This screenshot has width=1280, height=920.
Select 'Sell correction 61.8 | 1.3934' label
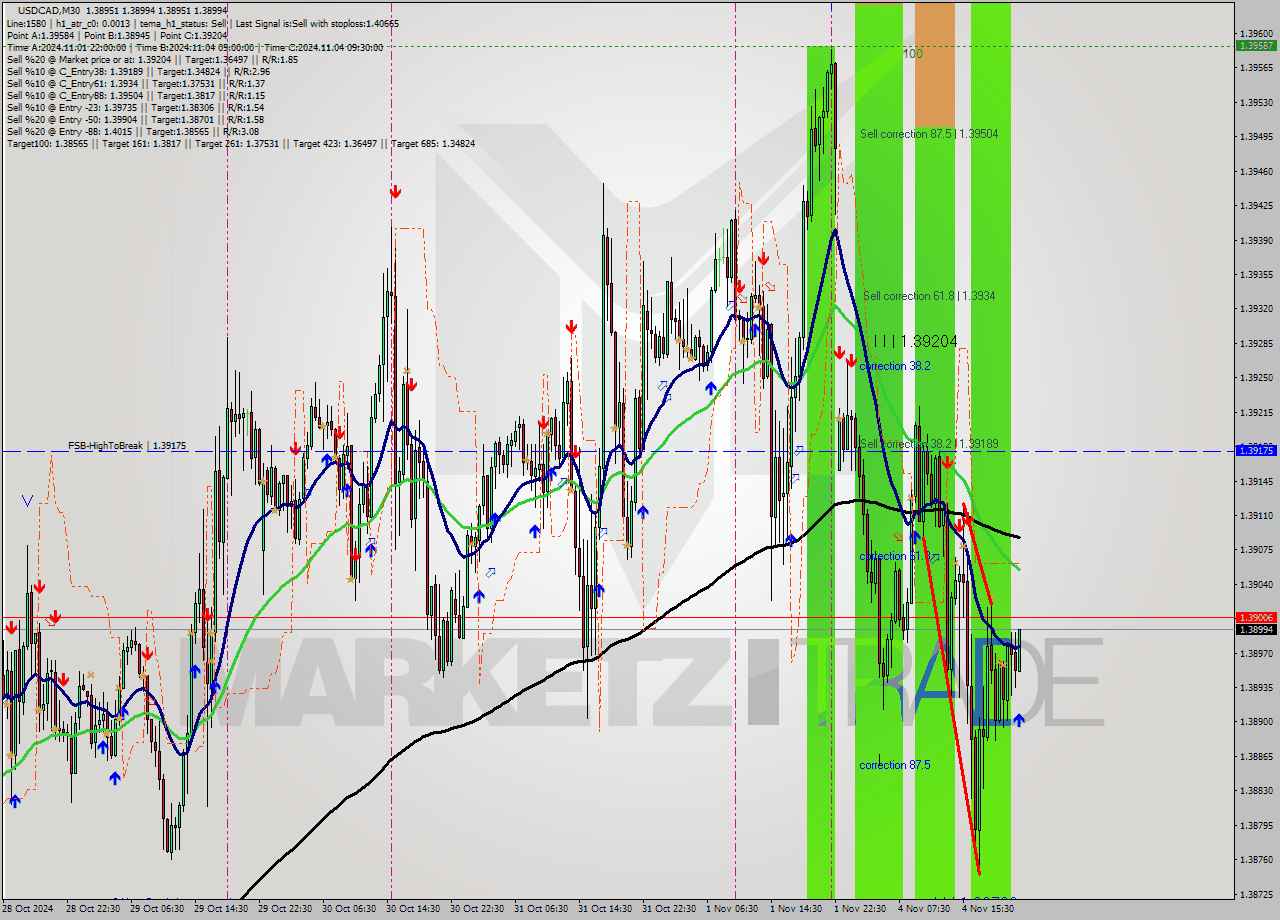(929, 295)
